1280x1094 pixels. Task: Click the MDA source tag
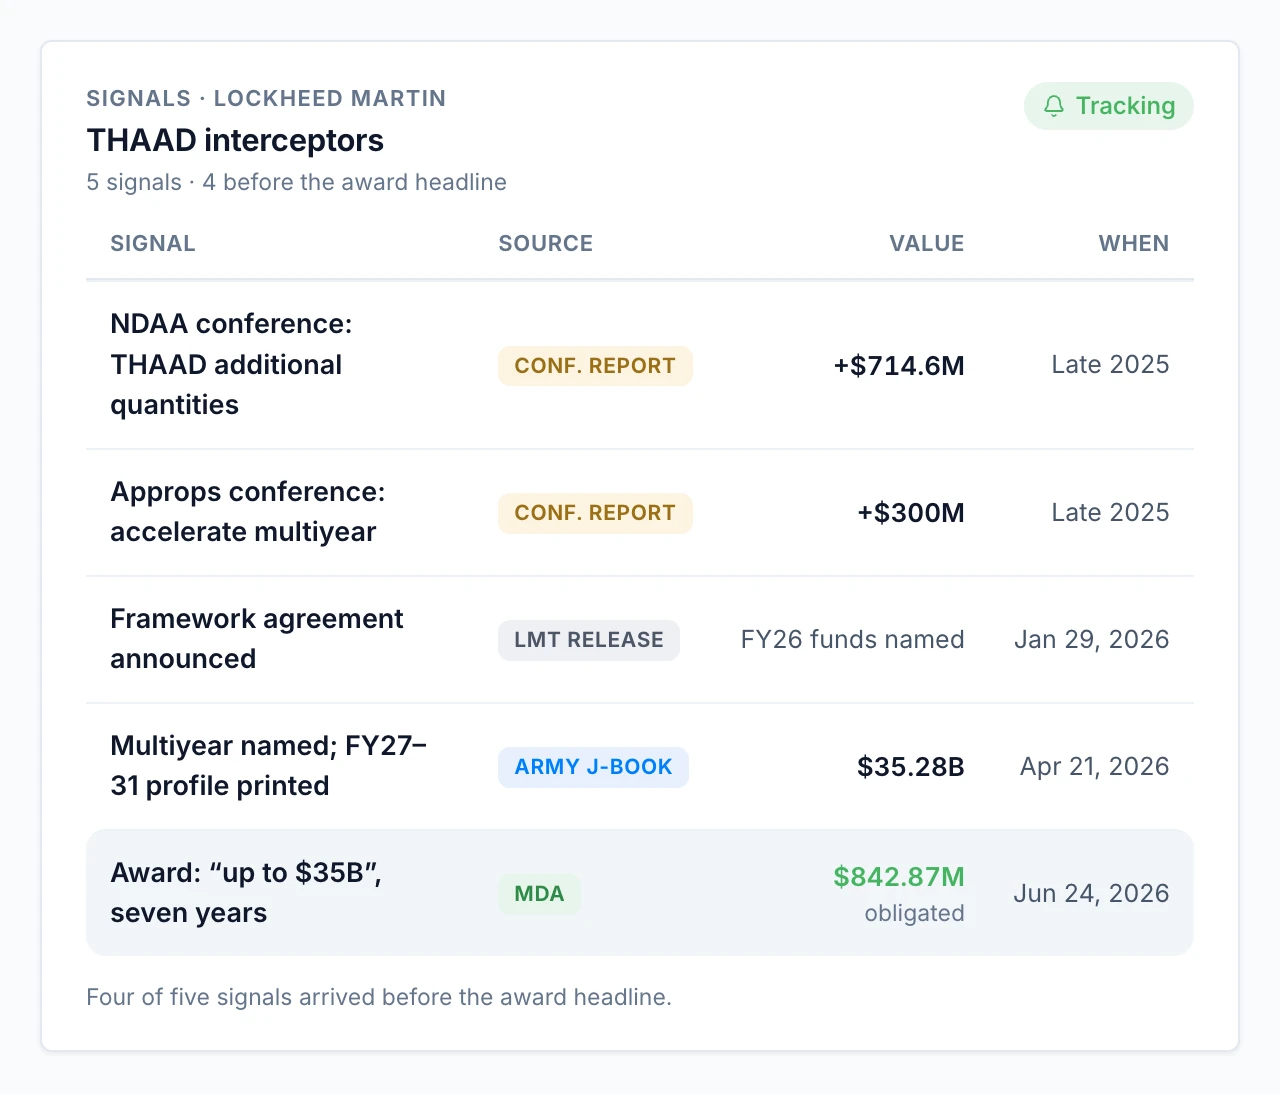click(539, 894)
